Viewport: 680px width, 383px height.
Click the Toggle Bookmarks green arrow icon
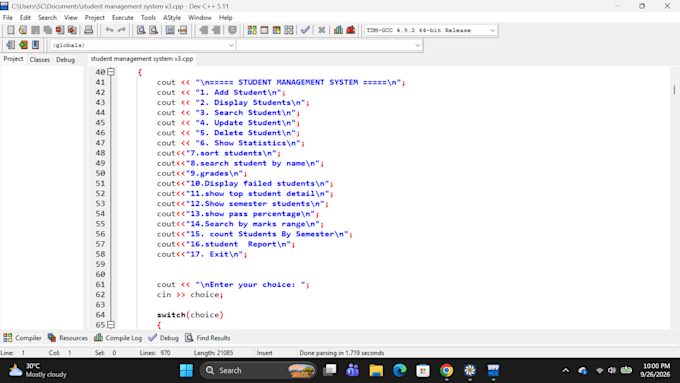pyautogui.click(x=23, y=45)
